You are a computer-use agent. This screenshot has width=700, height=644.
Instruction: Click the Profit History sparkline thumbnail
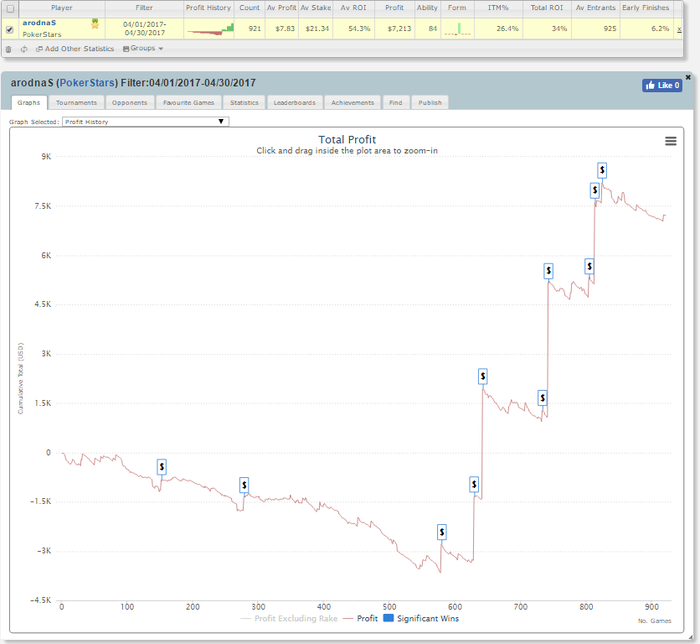pyautogui.click(x=210, y=29)
